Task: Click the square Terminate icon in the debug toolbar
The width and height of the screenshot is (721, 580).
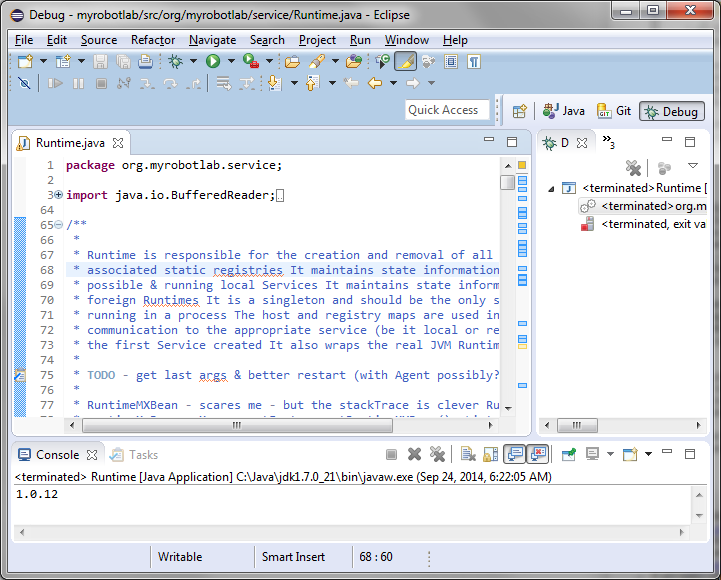Action: pyautogui.click(x=101, y=83)
